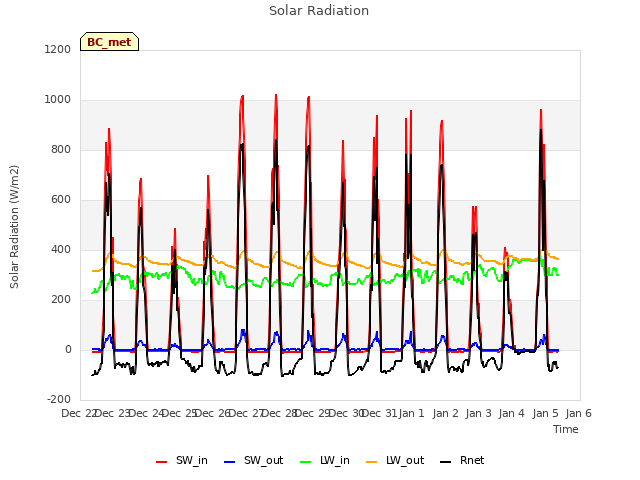Click the Dec 25 SW_in peak

[x=175, y=230]
